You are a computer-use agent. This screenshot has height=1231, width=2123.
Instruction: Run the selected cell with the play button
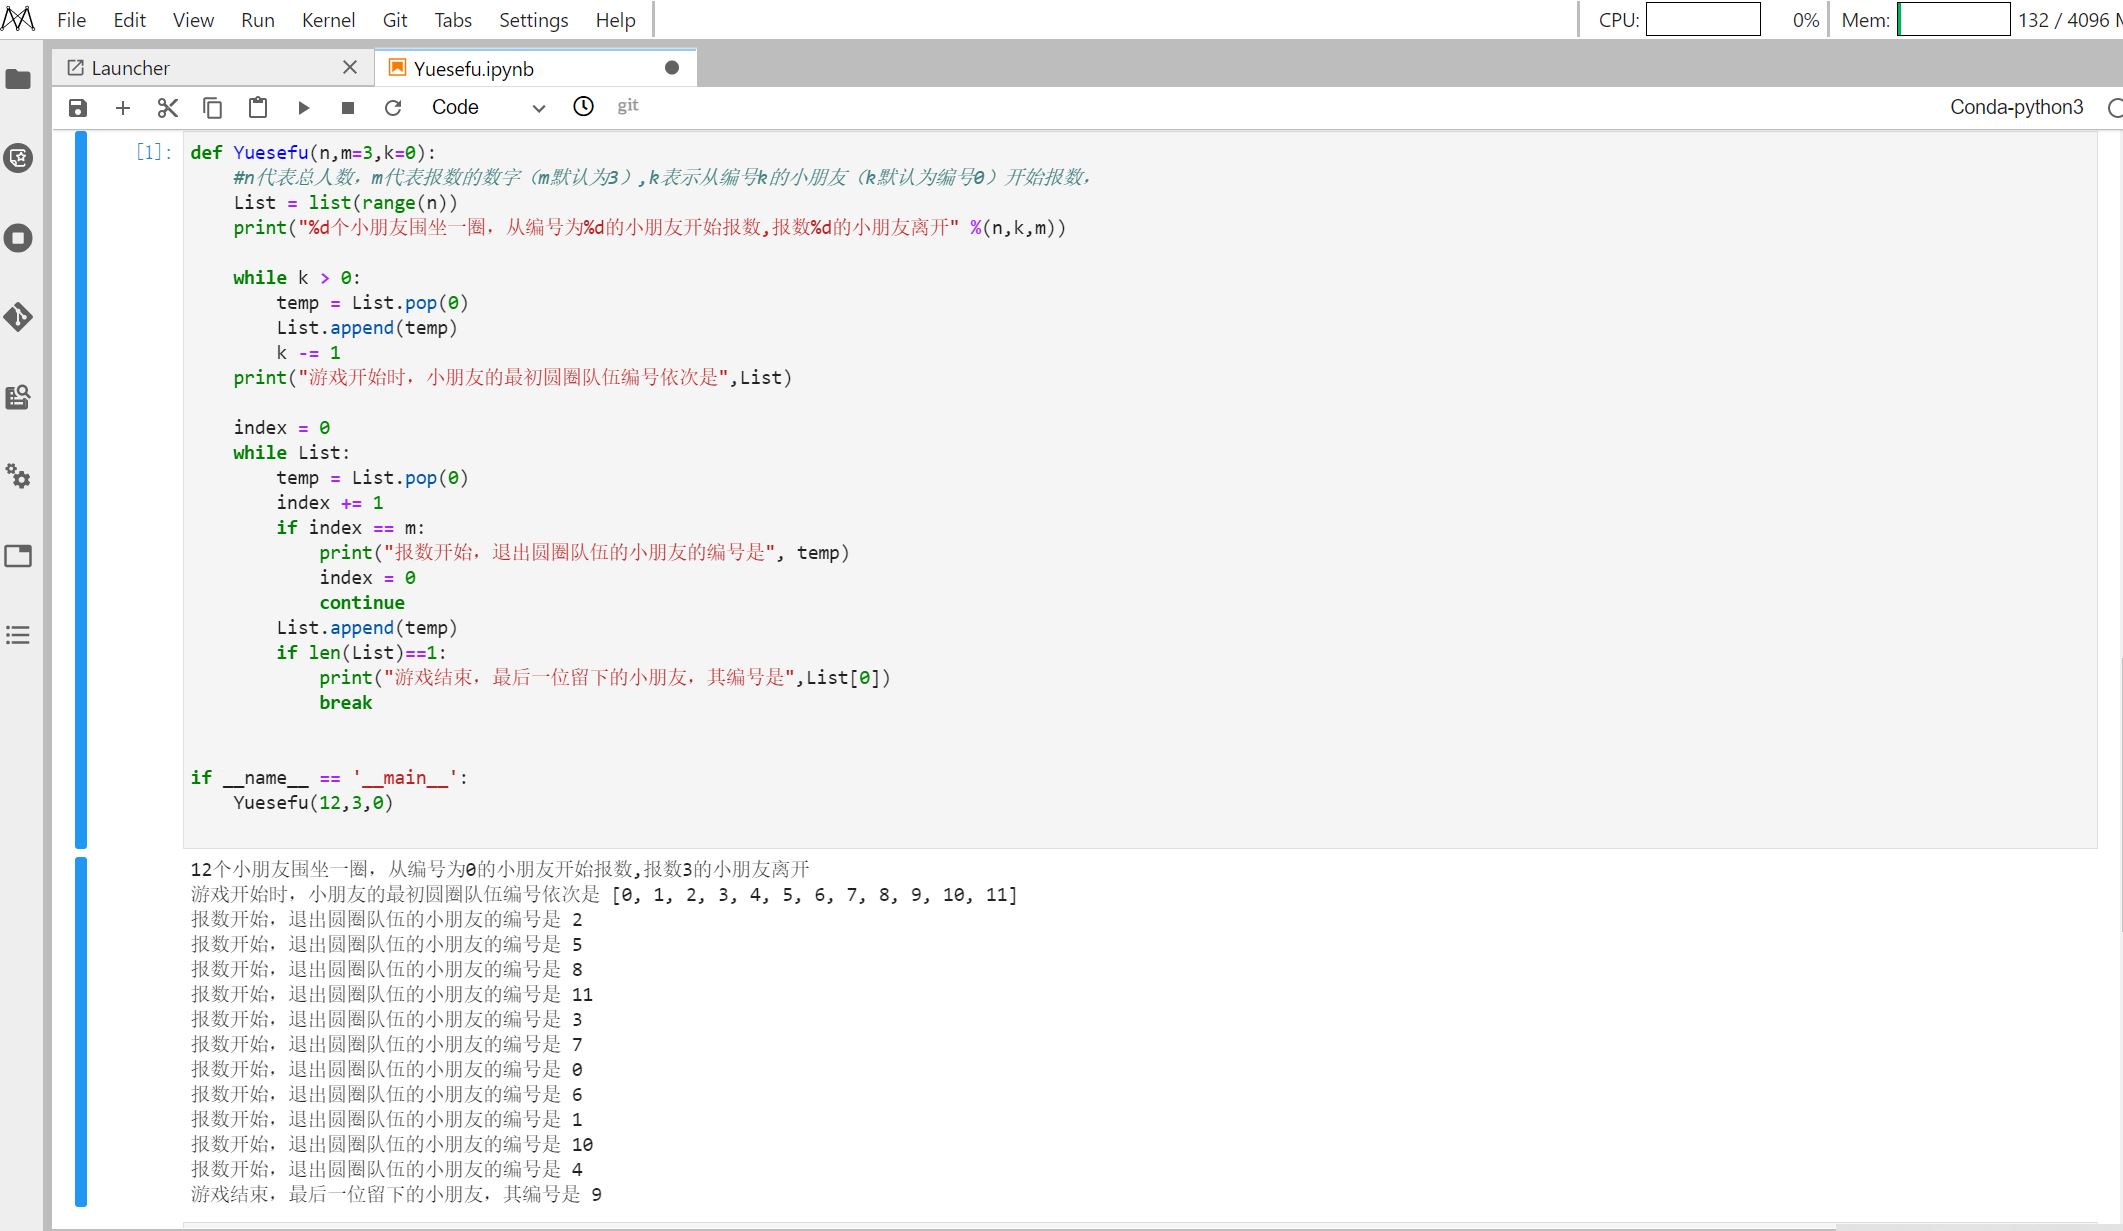[x=304, y=108]
